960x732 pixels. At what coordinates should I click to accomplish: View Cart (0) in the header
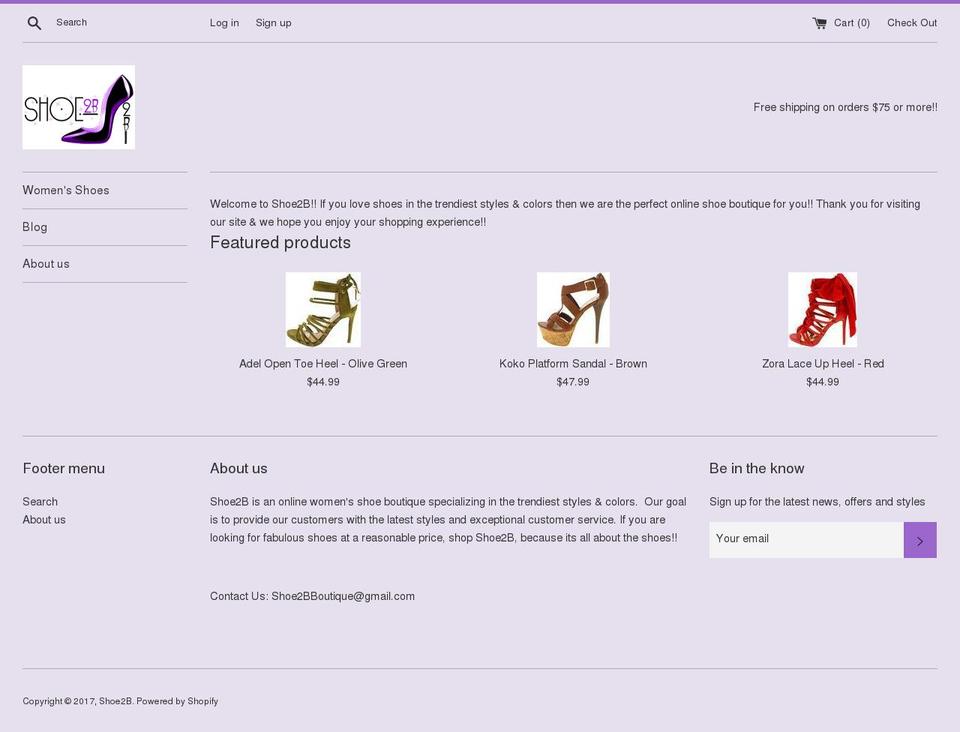click(x=850, y=22)
